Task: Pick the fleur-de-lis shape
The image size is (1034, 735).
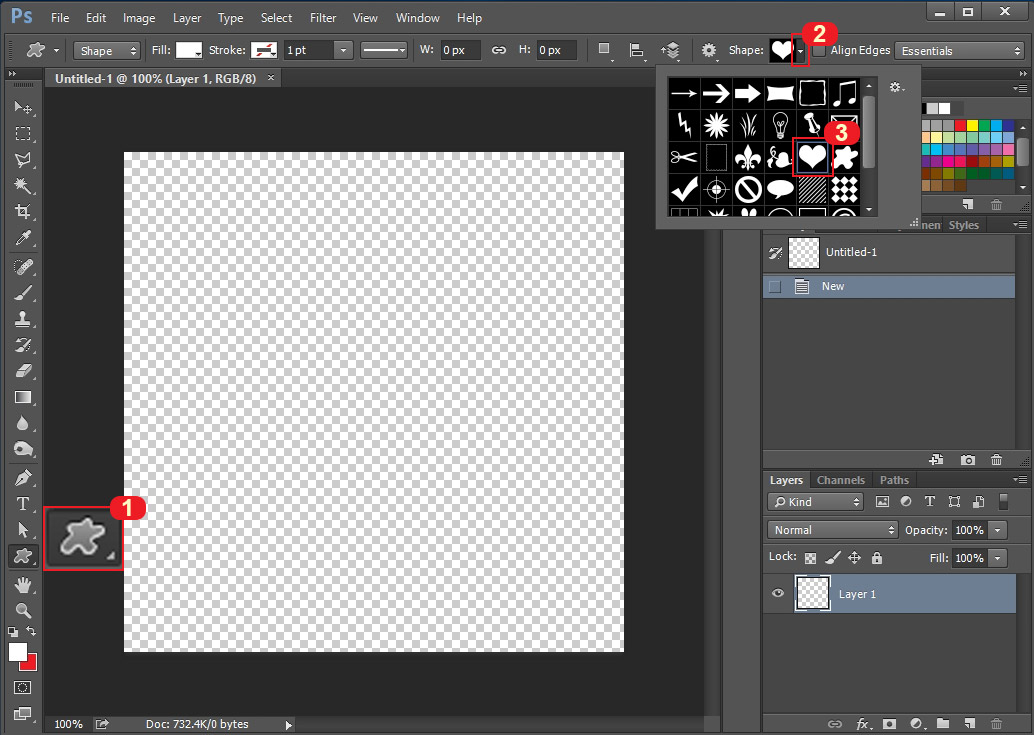Action: [x=748, y=158]
